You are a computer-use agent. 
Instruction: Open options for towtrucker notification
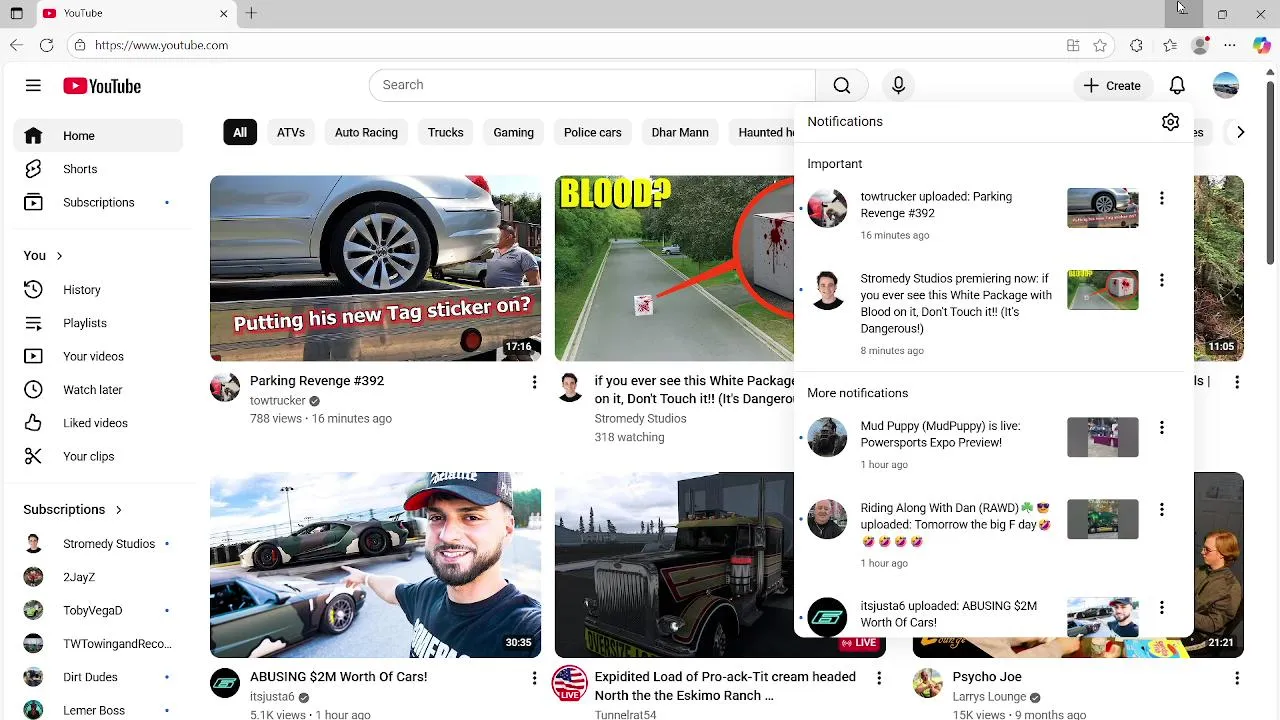tap(1162, 198)
